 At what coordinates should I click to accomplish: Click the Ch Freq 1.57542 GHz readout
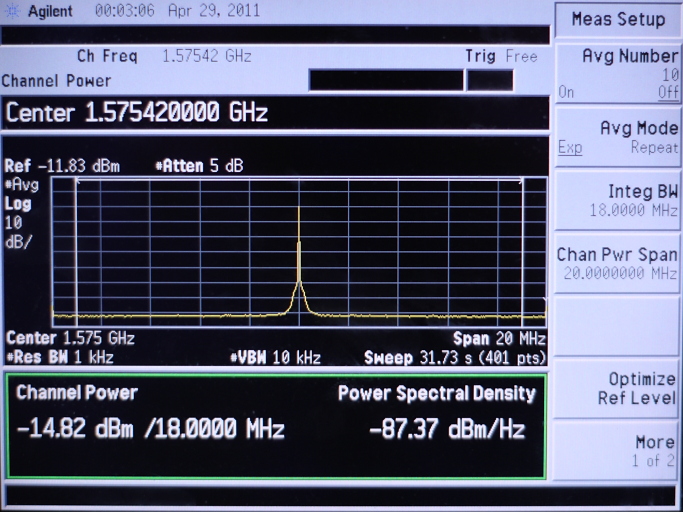tap(164, 57)
